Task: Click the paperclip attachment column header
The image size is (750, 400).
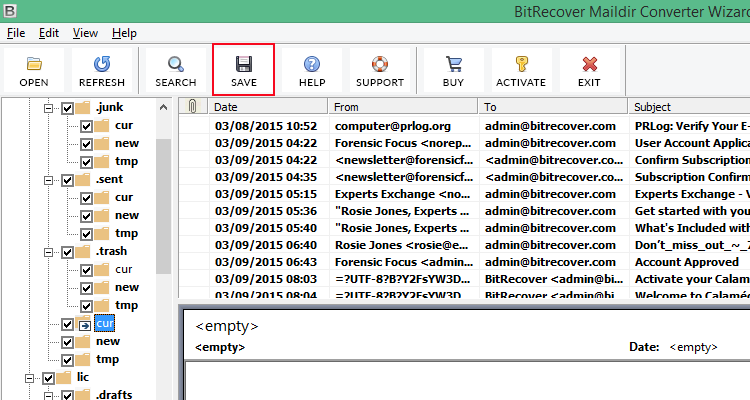Action: (x=193, y=107)
